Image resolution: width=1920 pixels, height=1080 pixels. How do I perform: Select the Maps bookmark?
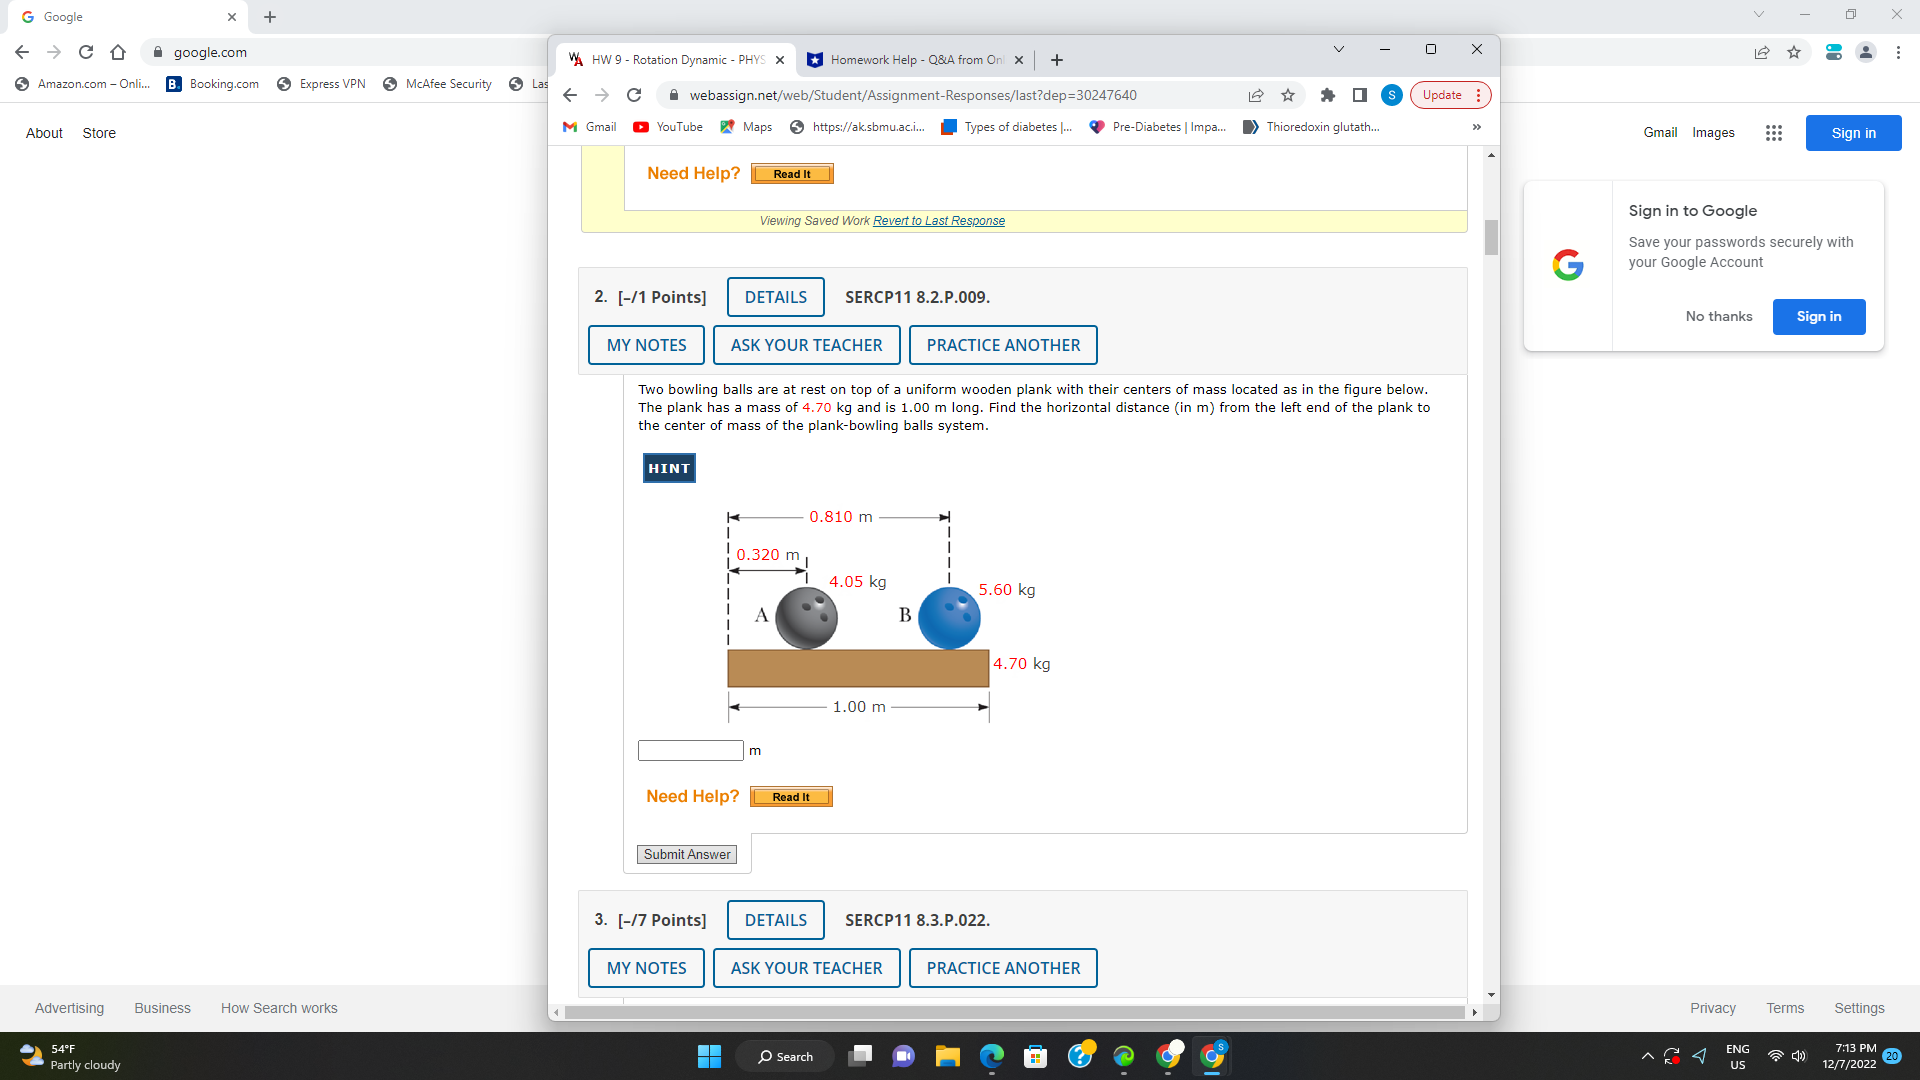[745, 127]
